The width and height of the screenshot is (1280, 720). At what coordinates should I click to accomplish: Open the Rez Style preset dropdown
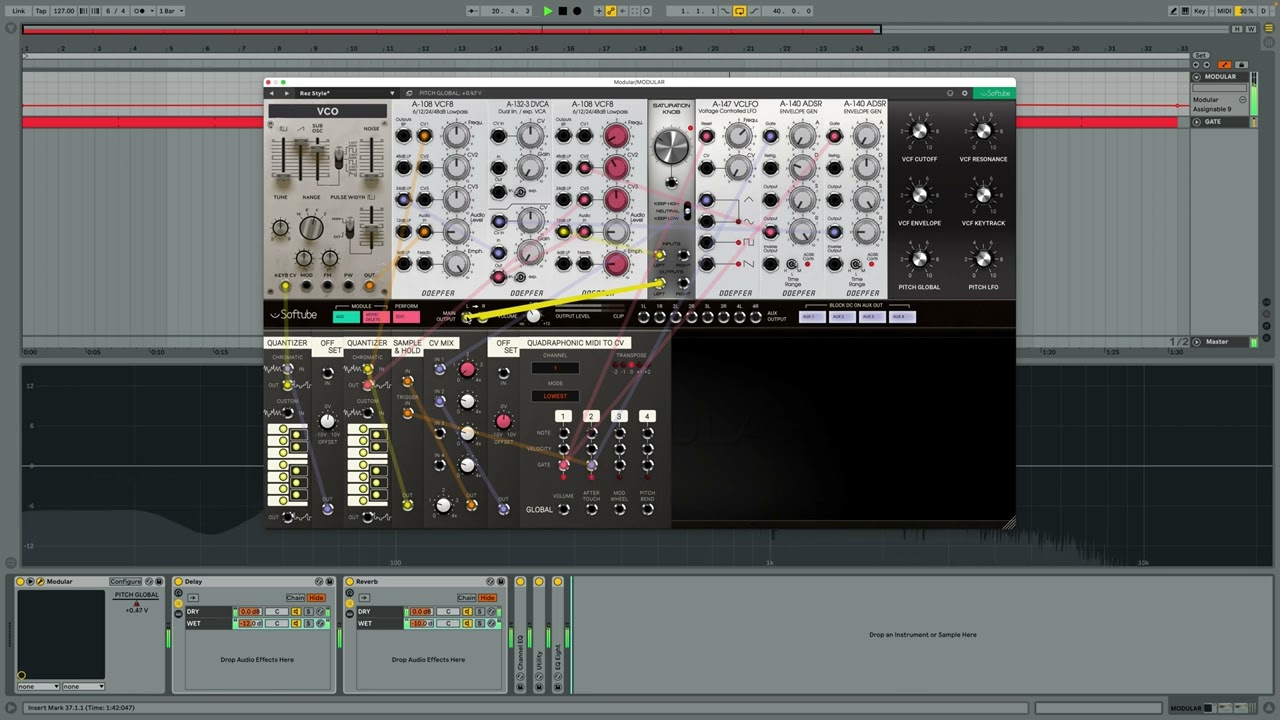click(346, 93)
